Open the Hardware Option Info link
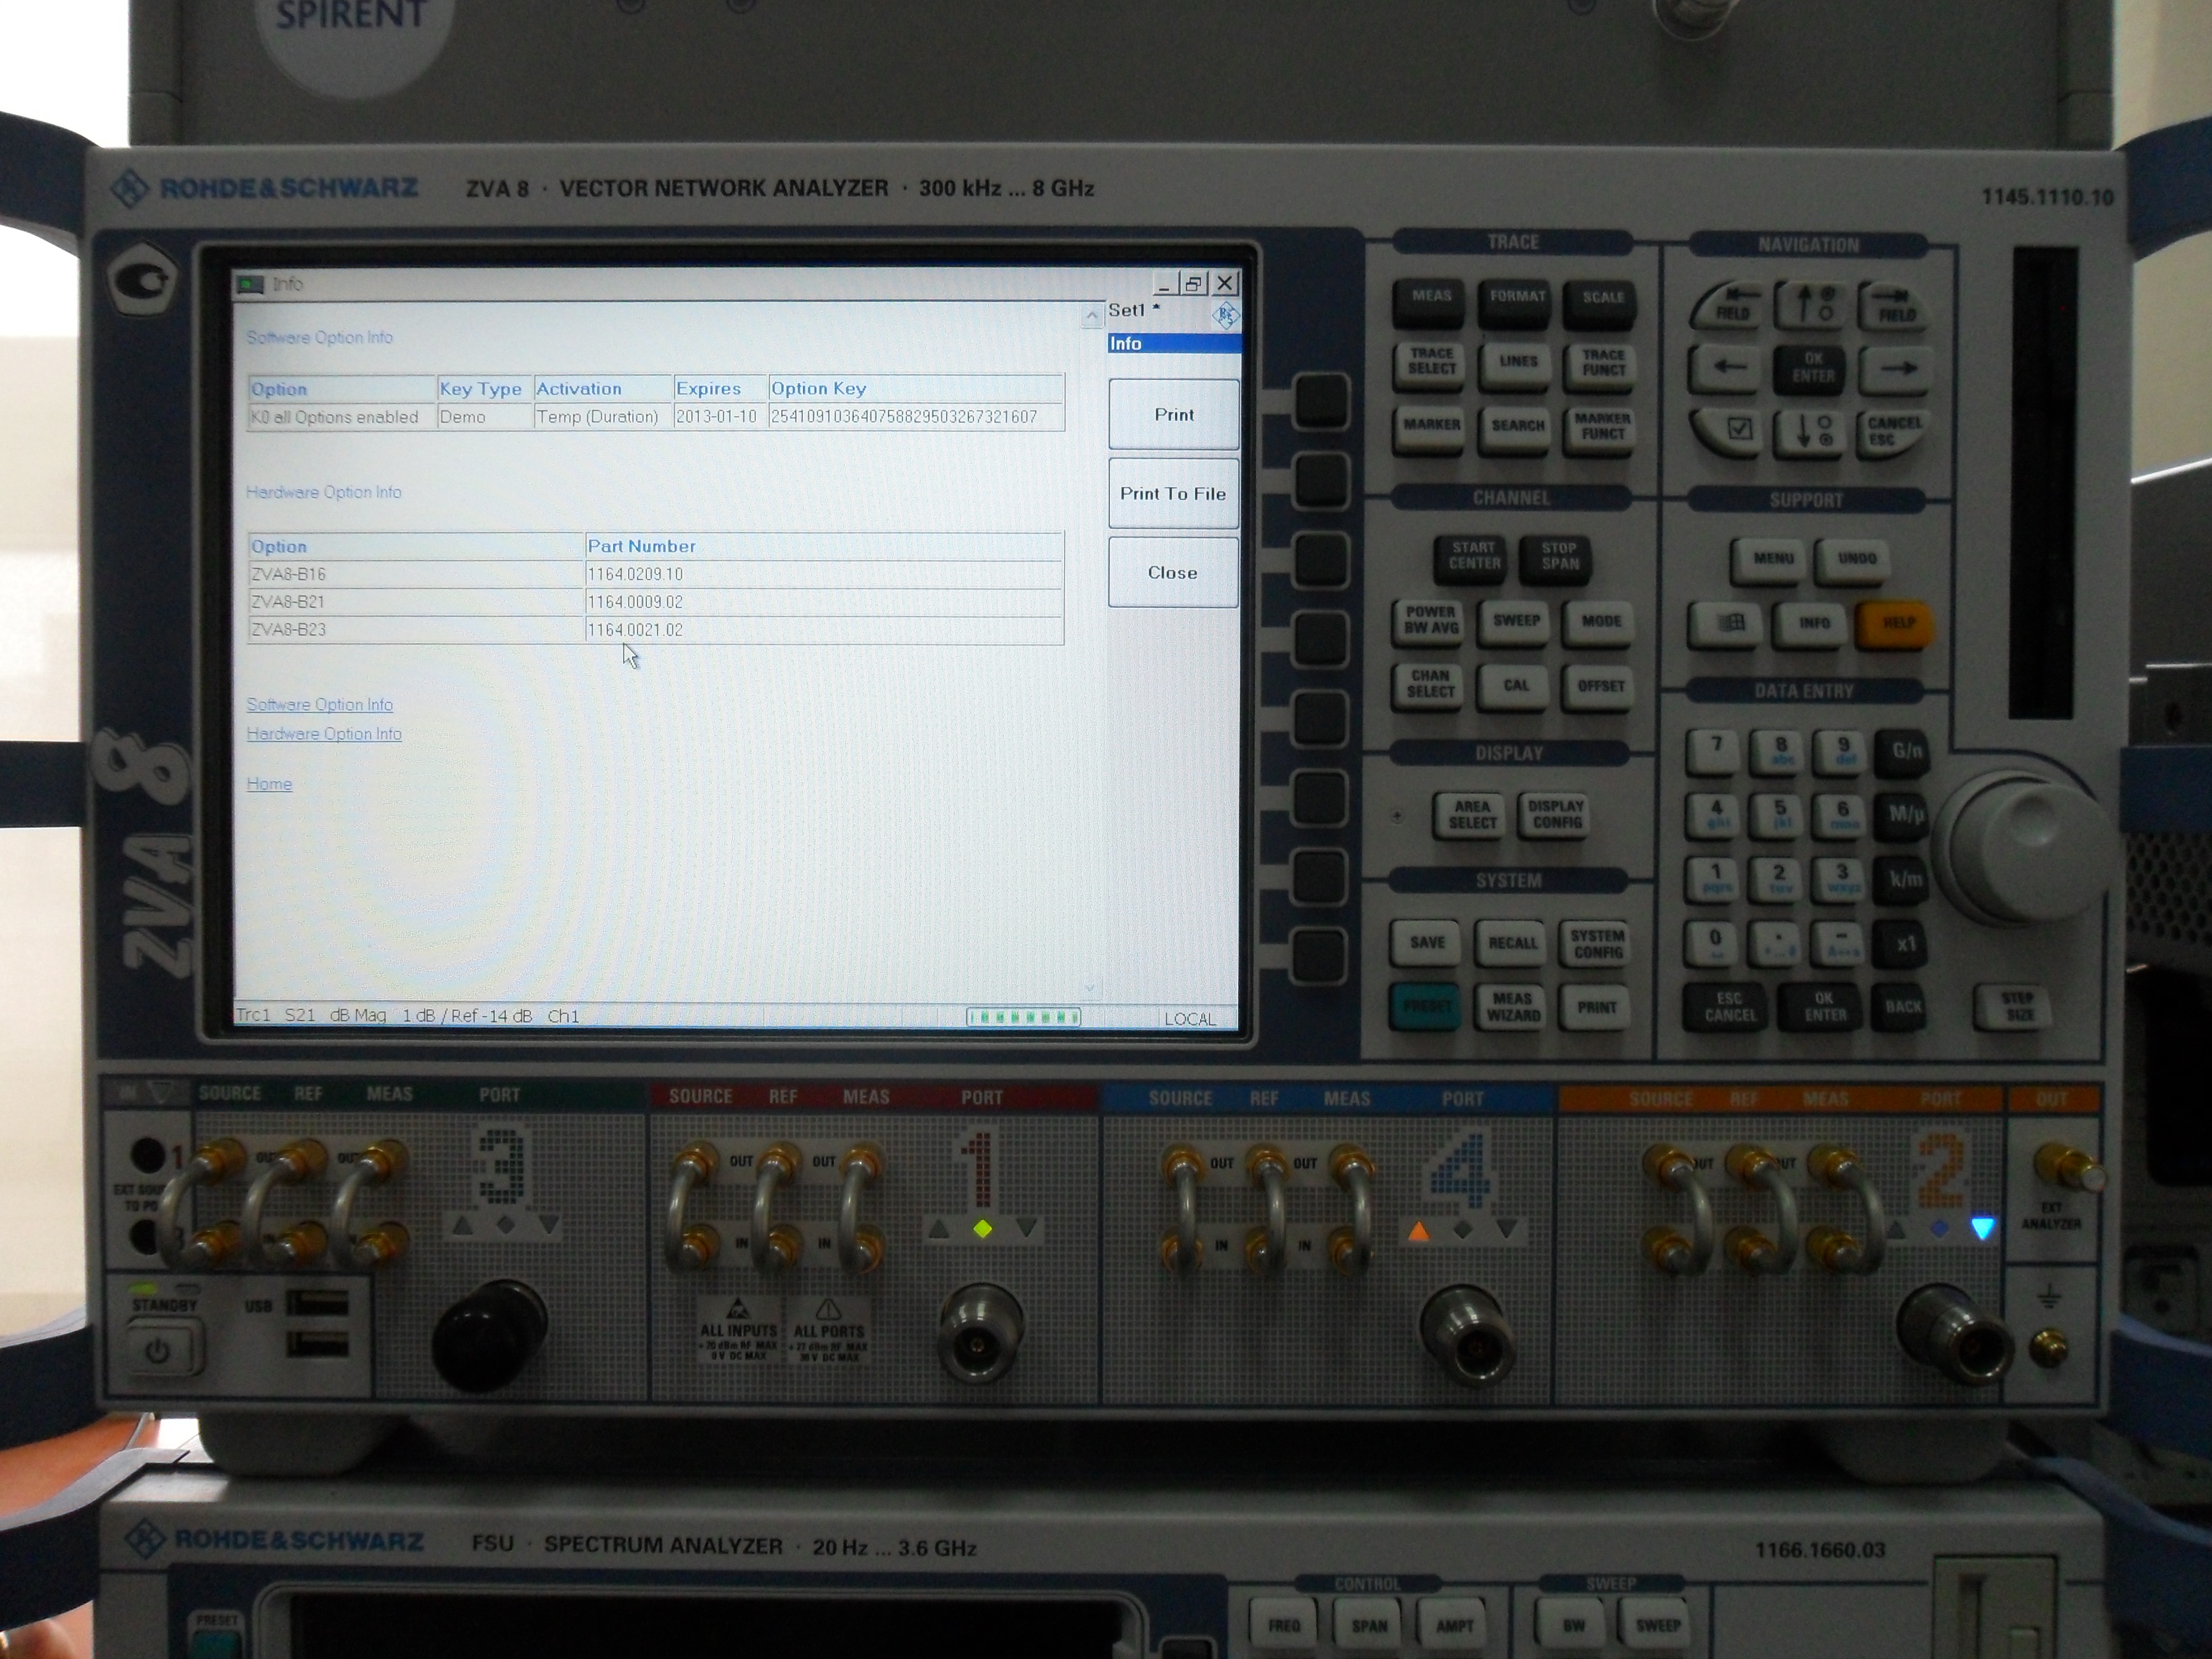This screenshot has width=2212, height=1659. coord(324,733)
